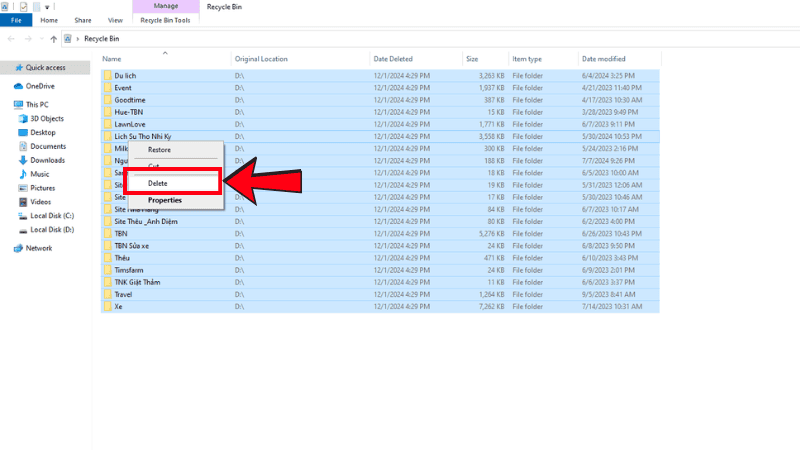The width and height of the screenshot is (800, 450).
Task: Click the Network icon in navigation pane
Action: tap(18, 248)
